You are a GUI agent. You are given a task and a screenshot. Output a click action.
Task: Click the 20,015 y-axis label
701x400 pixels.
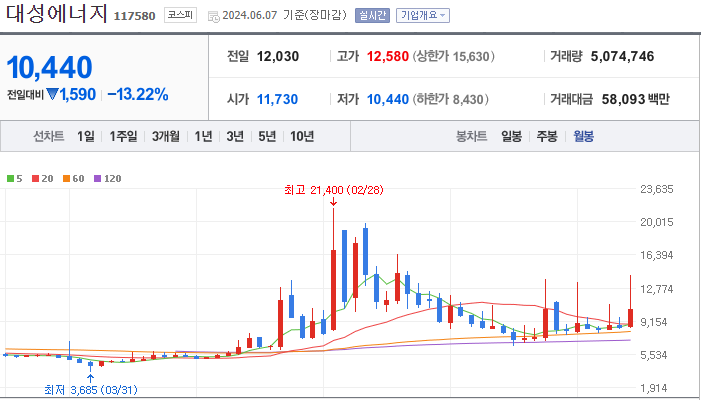[x=657, y=222]
